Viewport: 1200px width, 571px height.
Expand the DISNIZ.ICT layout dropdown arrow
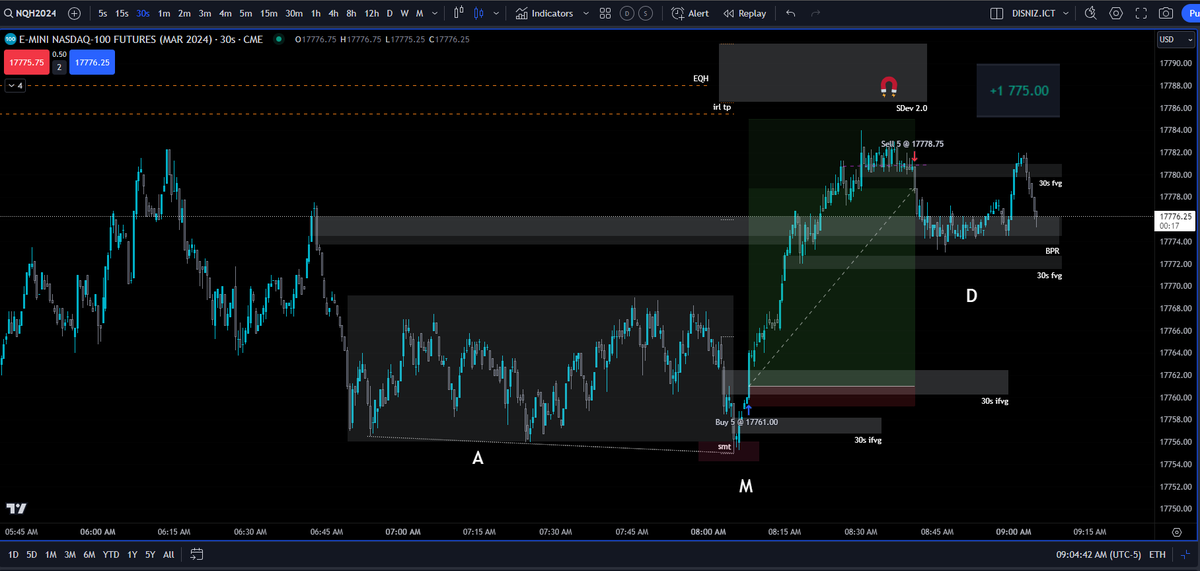pos(1067,13)
